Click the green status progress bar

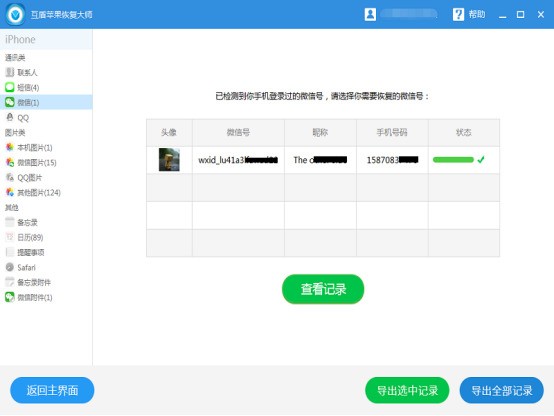(x=453, y=160)
